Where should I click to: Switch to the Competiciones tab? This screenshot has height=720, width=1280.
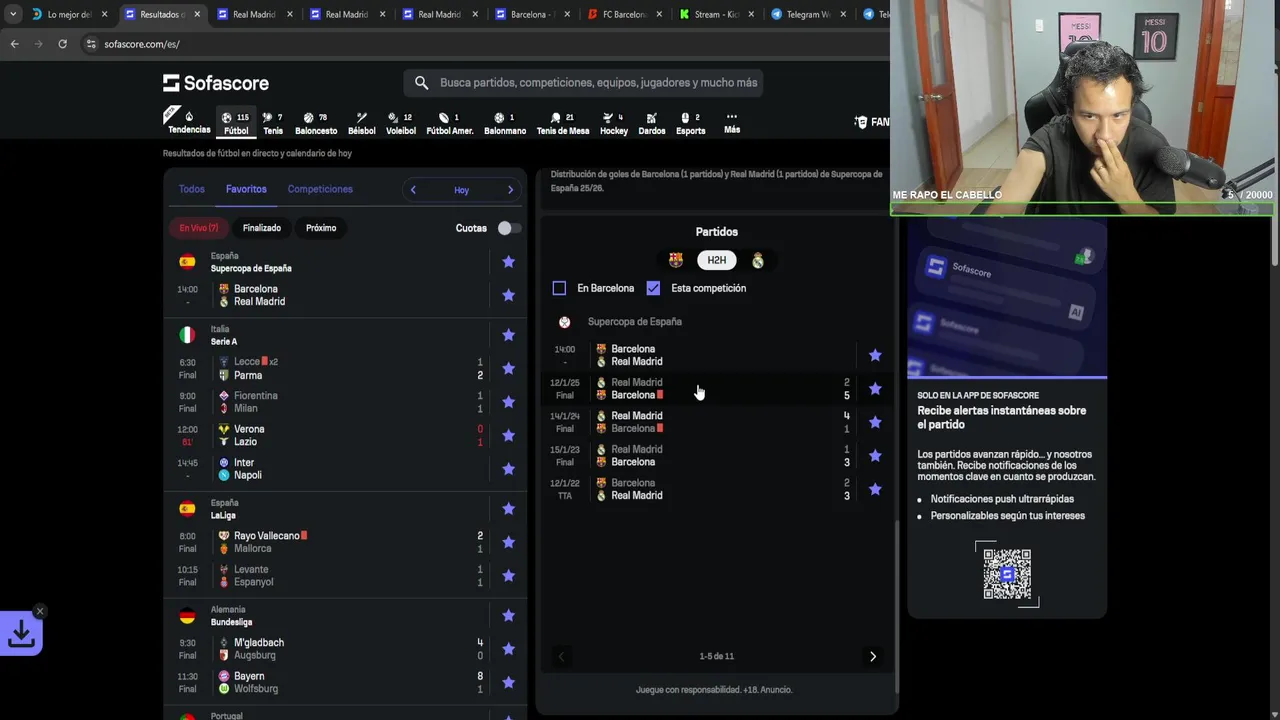(320, 189)
